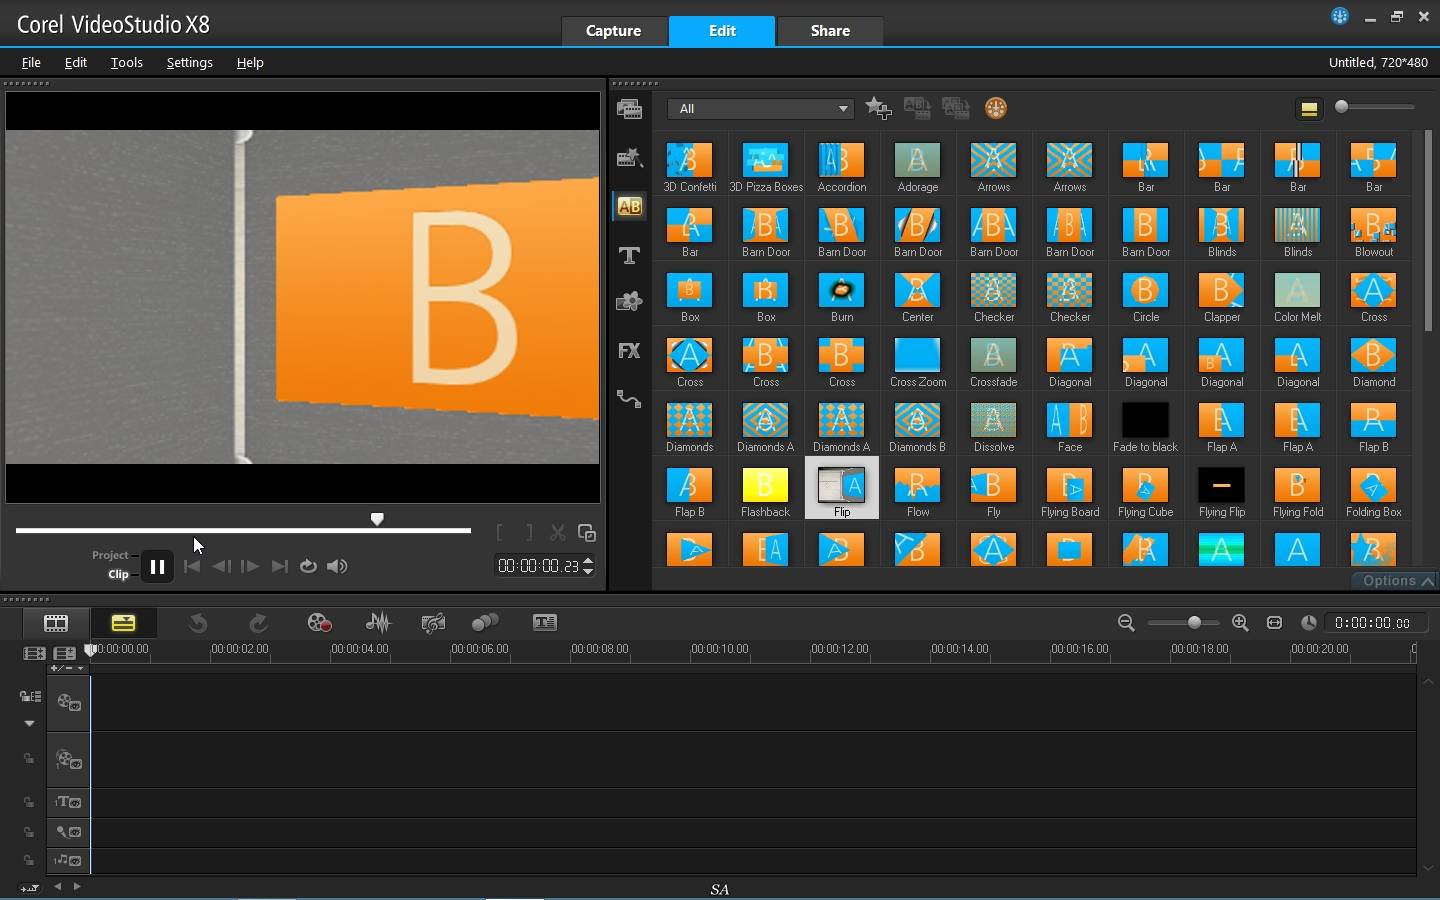Viewport: 1440px width, 900px height.
Task: Toggle Video track ripple editing
Action: pos(29,696)
